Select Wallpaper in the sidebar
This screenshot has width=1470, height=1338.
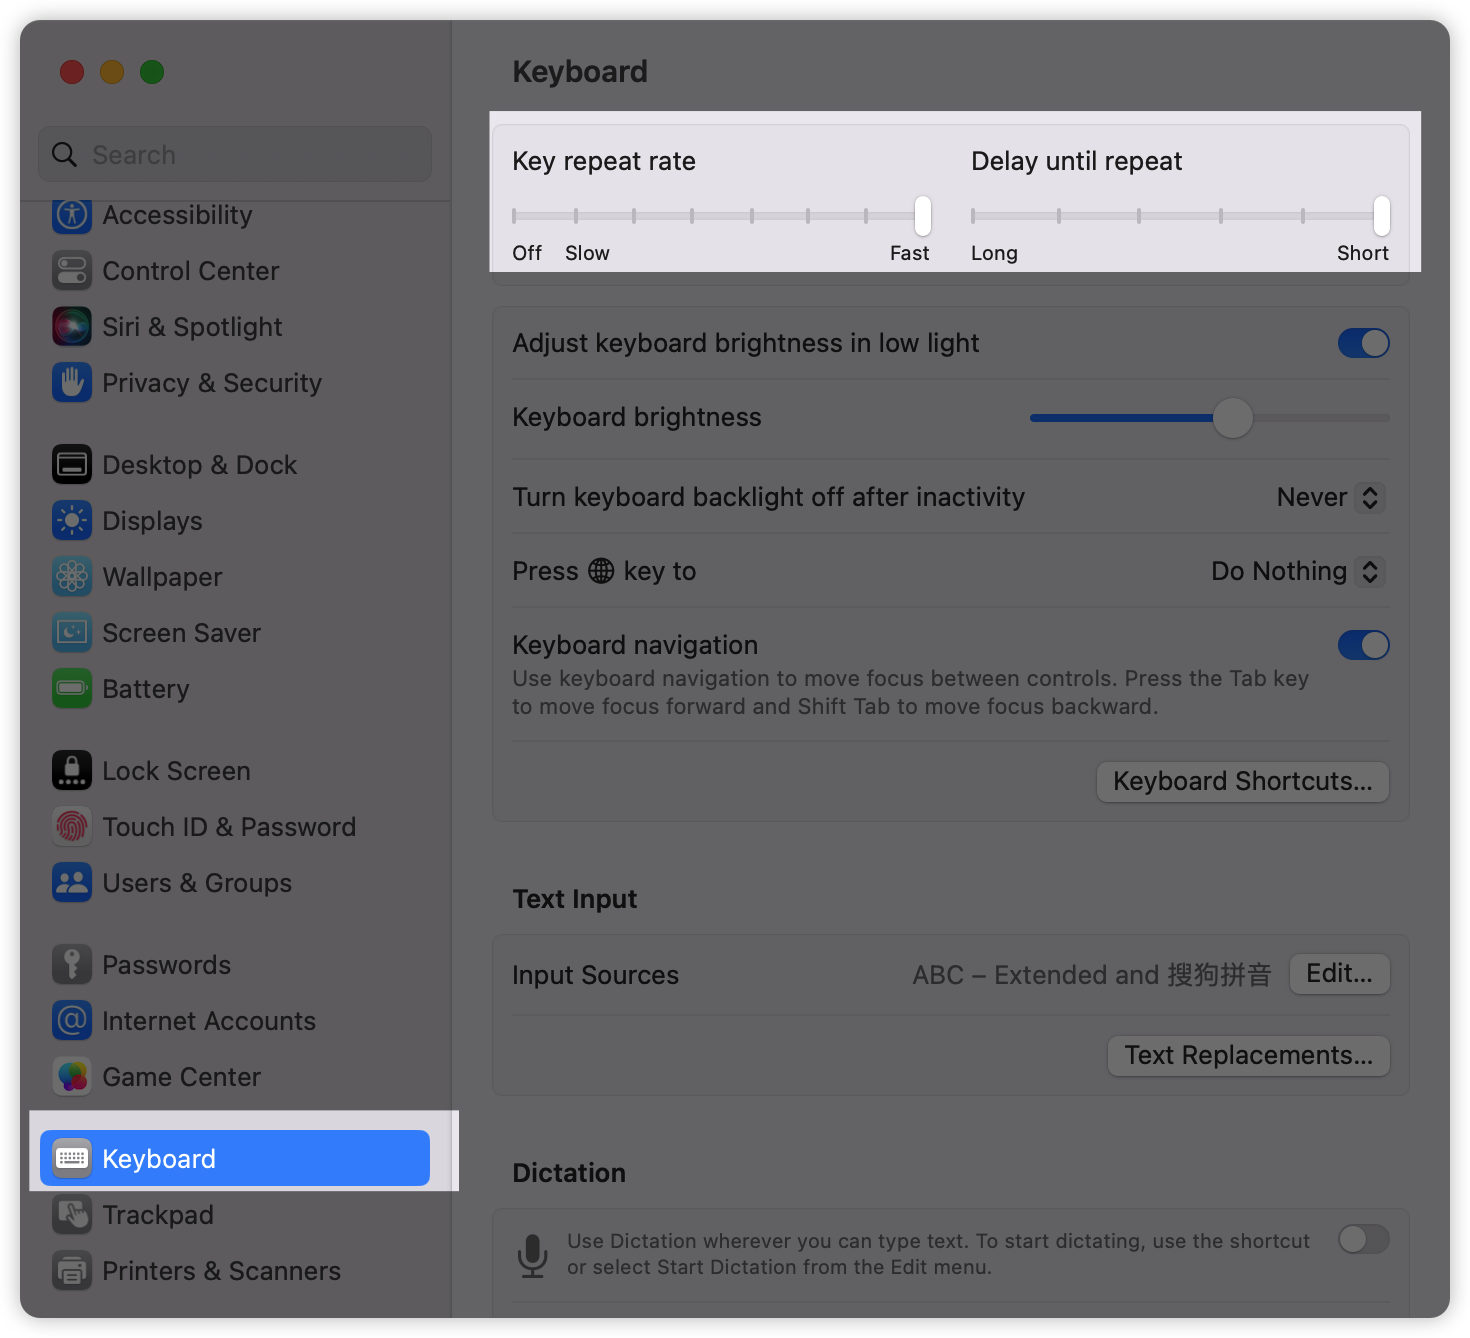pyautogui.click(x=235, y=577)
